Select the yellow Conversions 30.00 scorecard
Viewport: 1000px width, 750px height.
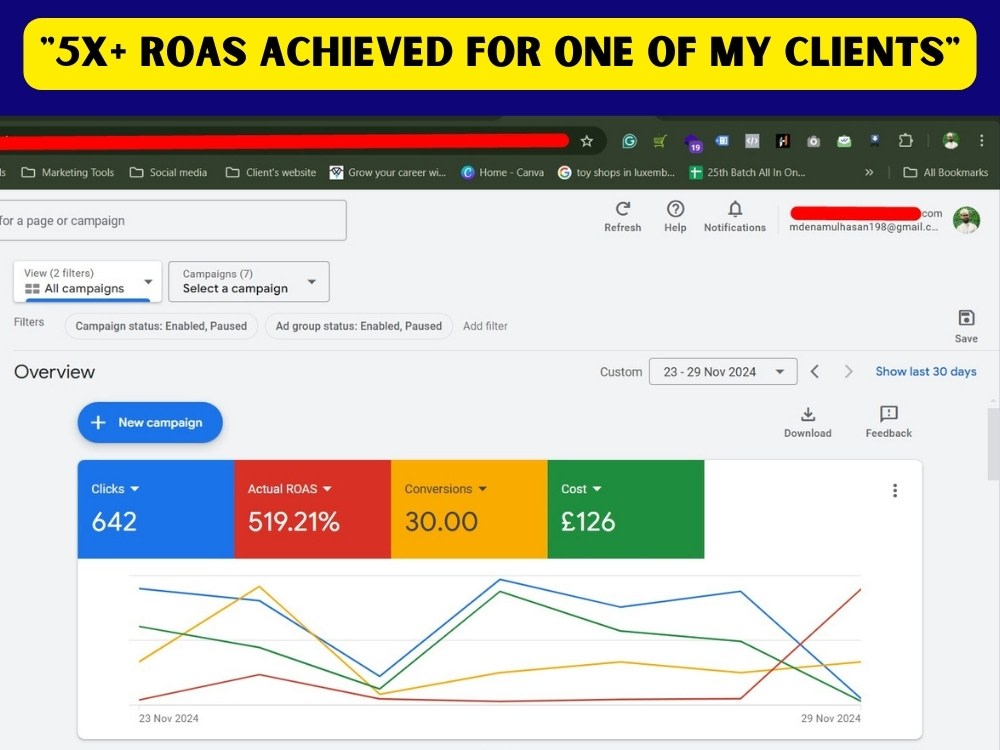point(469,509)
